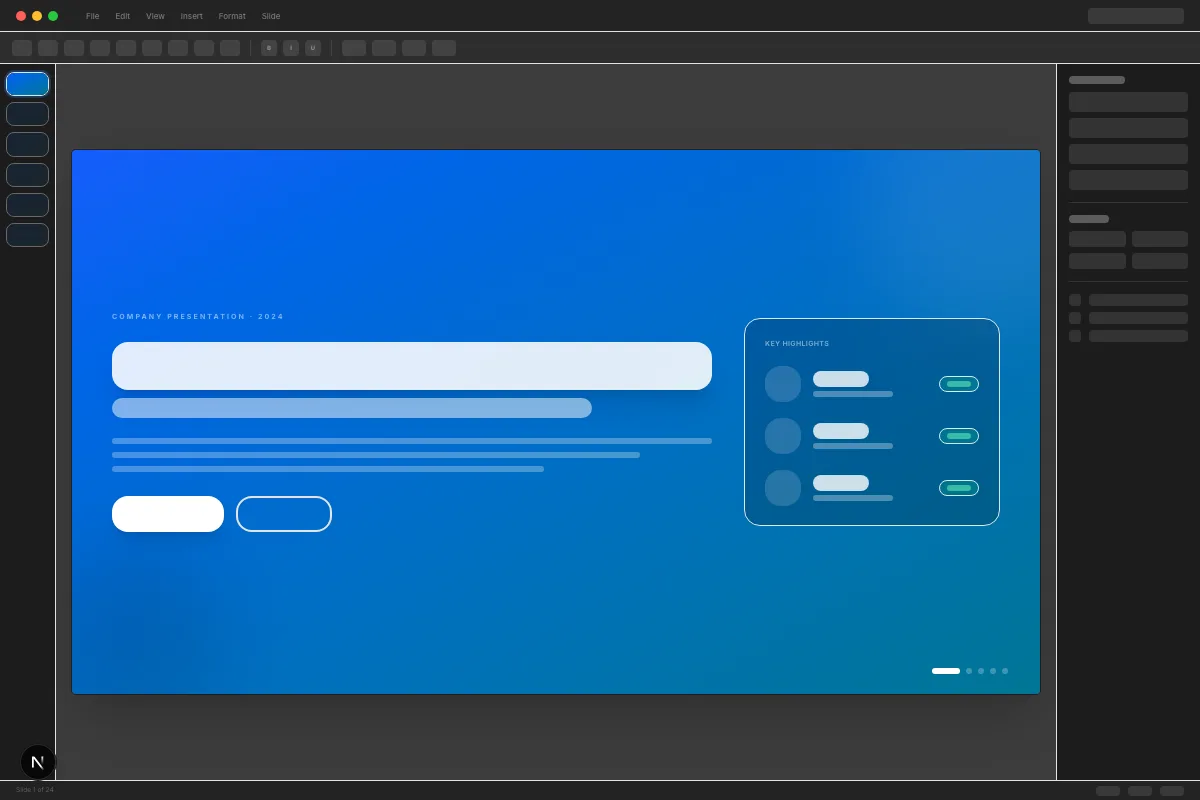The image size is (1200, 800).
Task: Click the active white pagination dash
Action: 946,671
